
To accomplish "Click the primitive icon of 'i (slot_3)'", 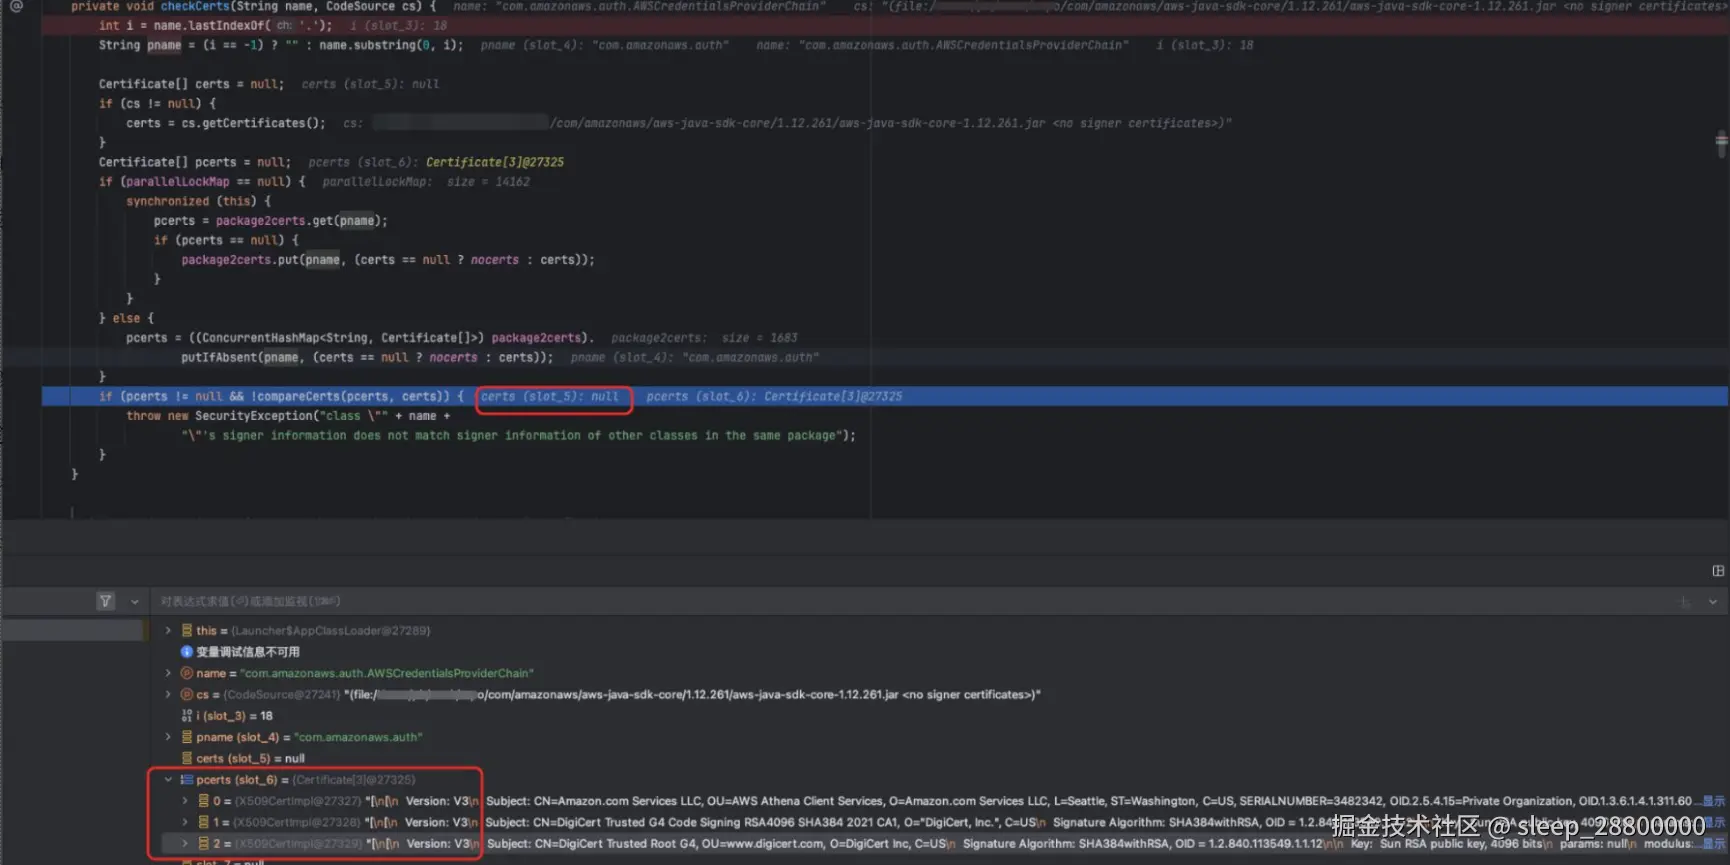I will click(x=186, y=716).
